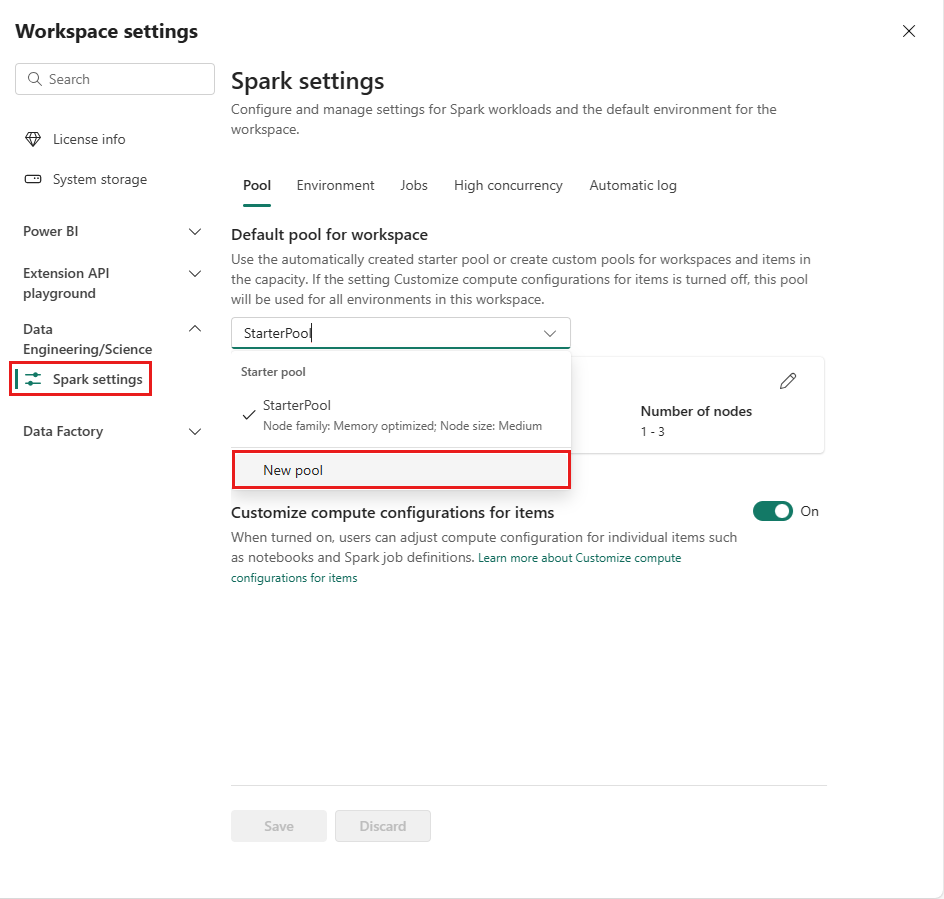The image size is (944, 899).
Task: Close the Workspace settings dialog
Action: pos(908,31)
